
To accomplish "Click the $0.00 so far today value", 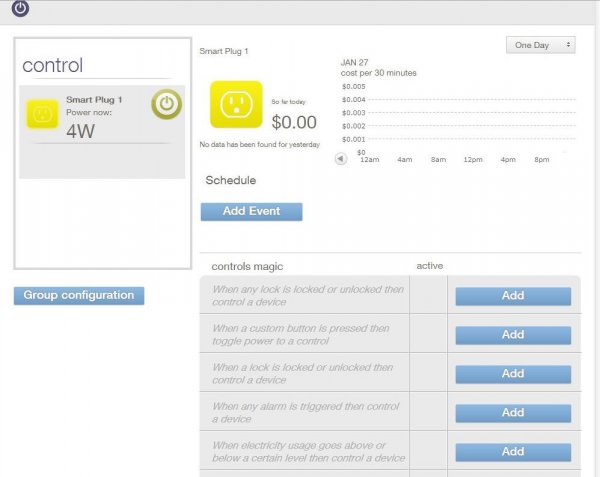I will point(294,123).
